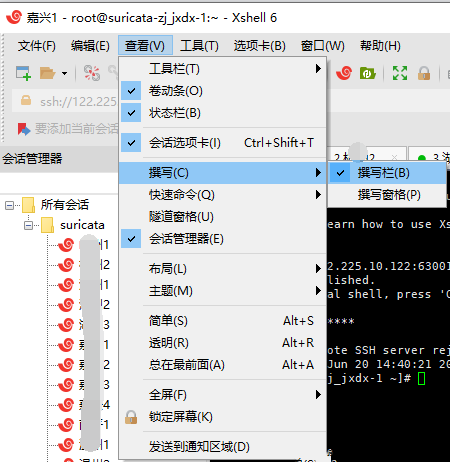Viewport: 450px width, 462px height.
Task: Expand the 撰写(C) submenu
Action: pos(222,173)
